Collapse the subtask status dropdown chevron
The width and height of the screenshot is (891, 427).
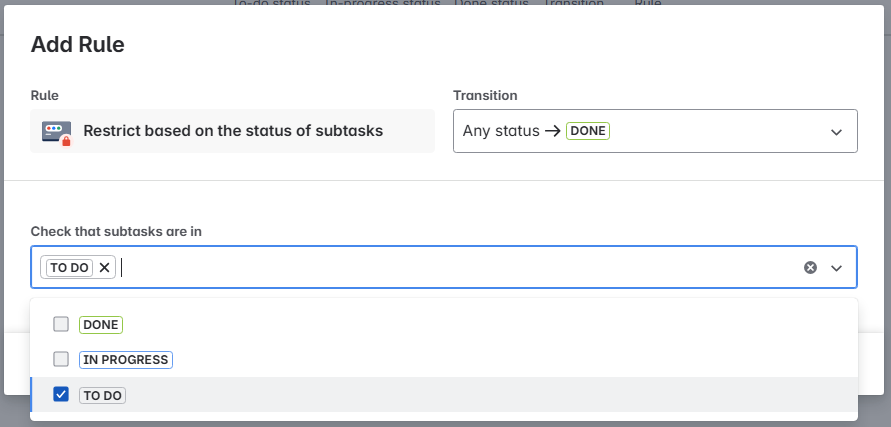[836, 268]
